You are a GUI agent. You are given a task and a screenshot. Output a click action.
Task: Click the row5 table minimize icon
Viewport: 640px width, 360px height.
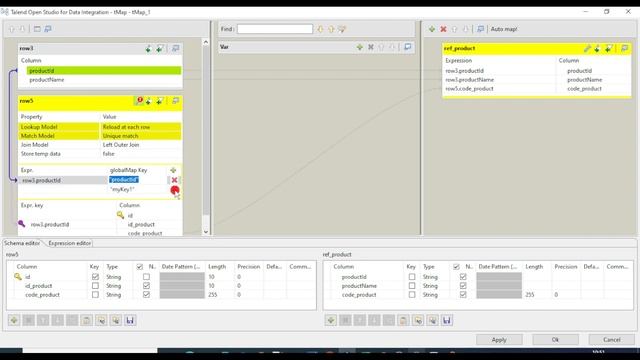point(176,101)
